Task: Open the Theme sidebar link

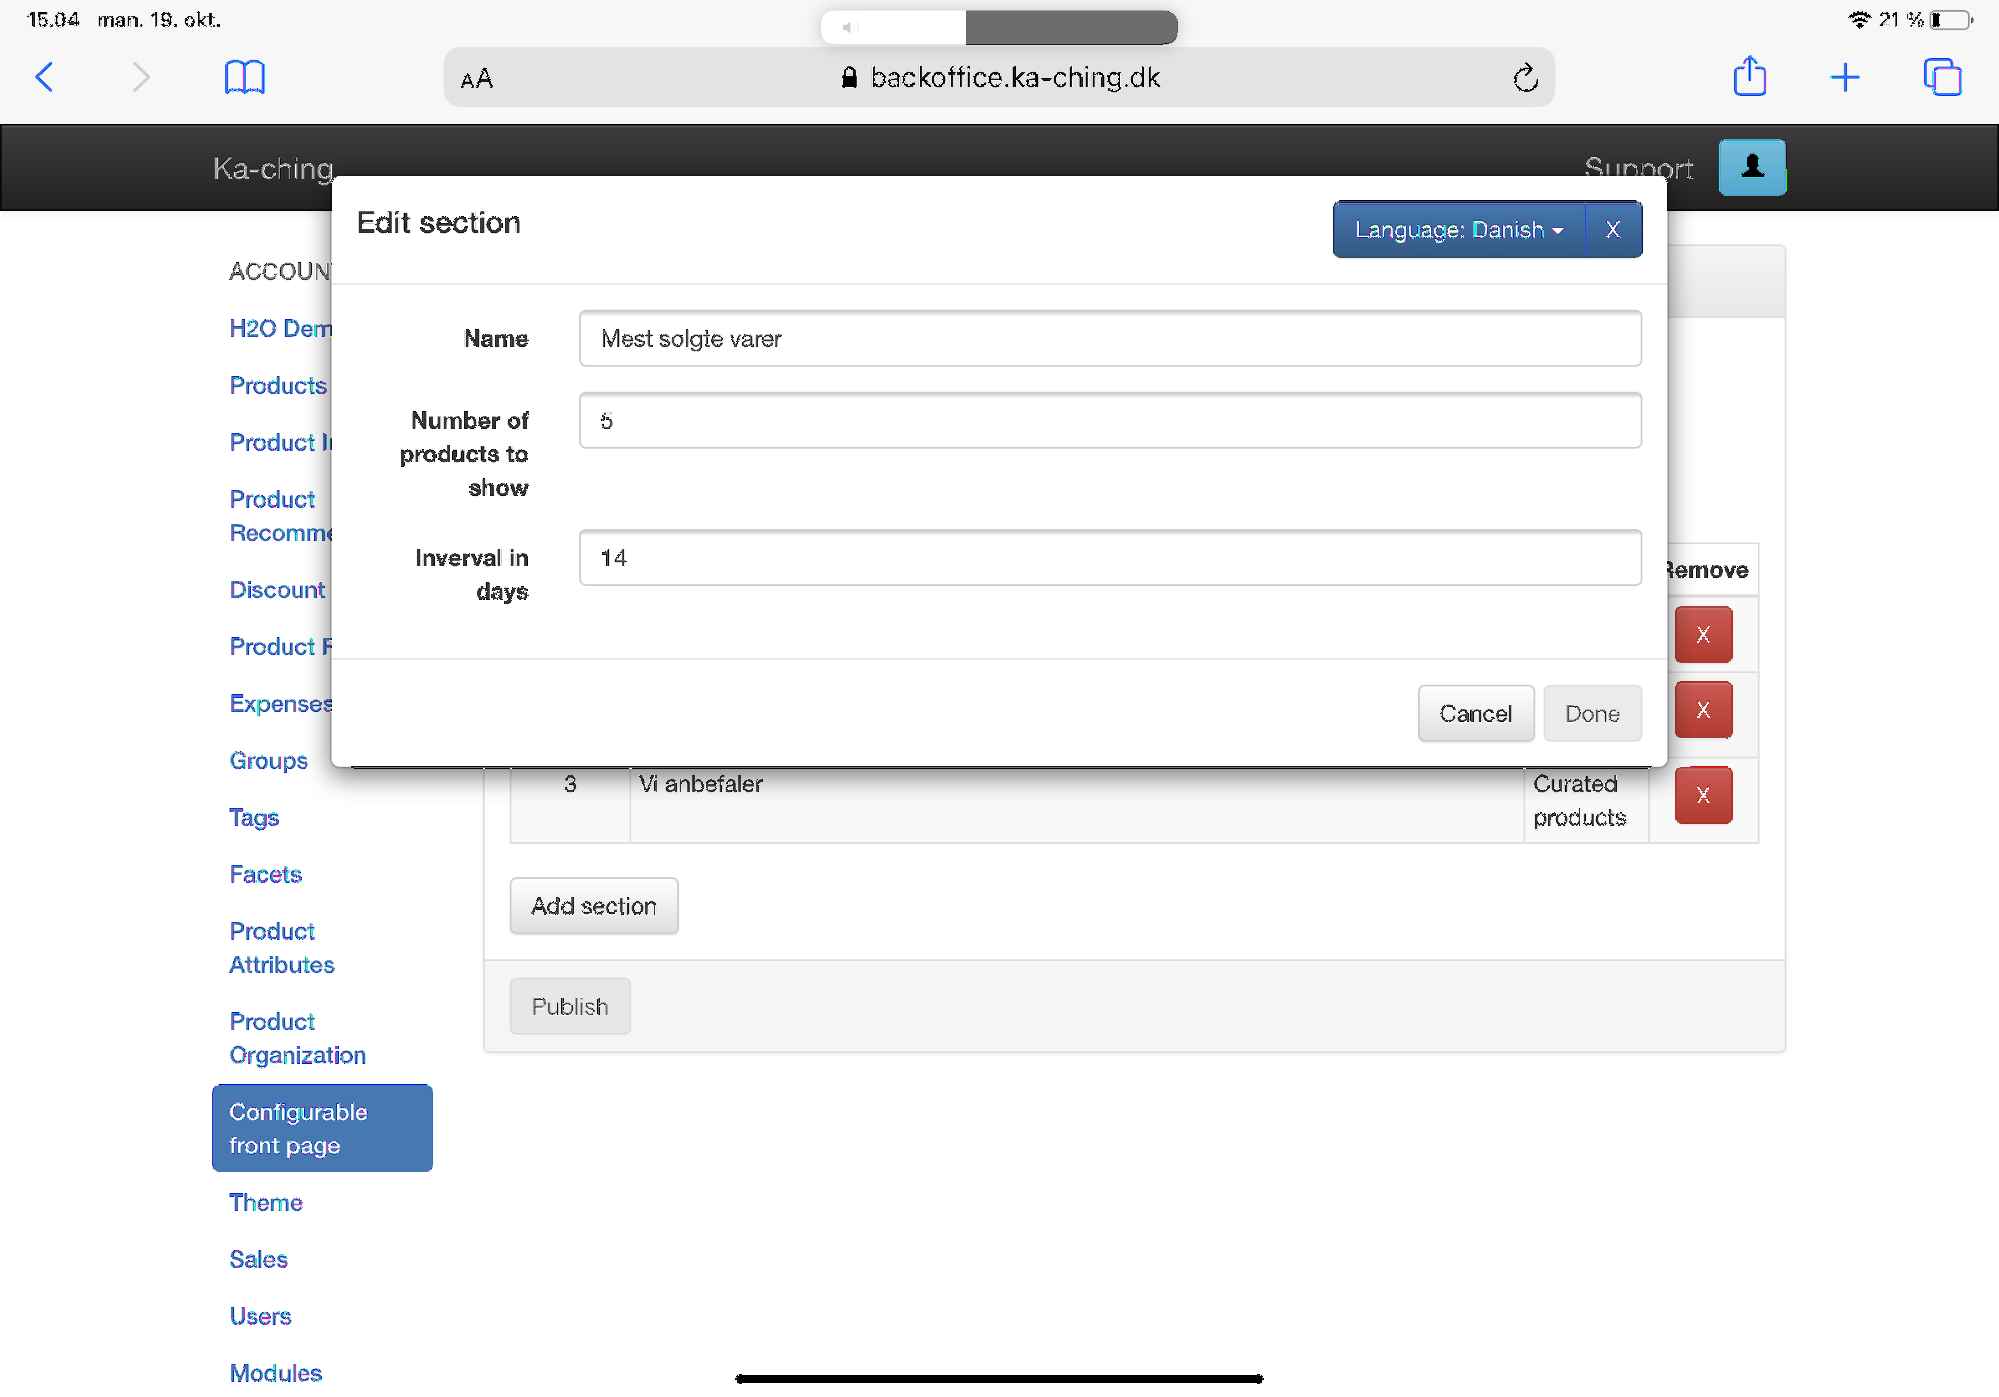Action: tap(266, 1203)
